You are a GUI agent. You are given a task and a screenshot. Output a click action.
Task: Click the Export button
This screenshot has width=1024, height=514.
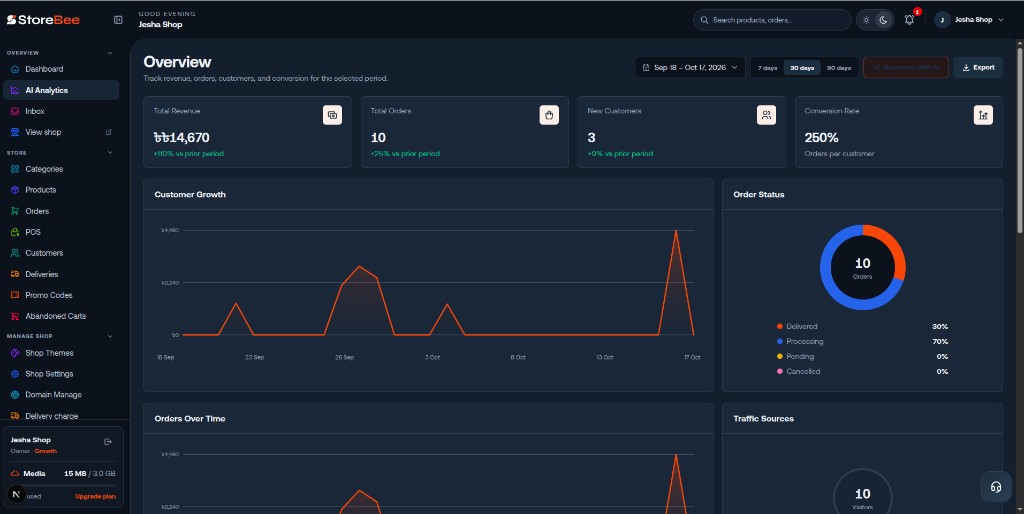978,67
